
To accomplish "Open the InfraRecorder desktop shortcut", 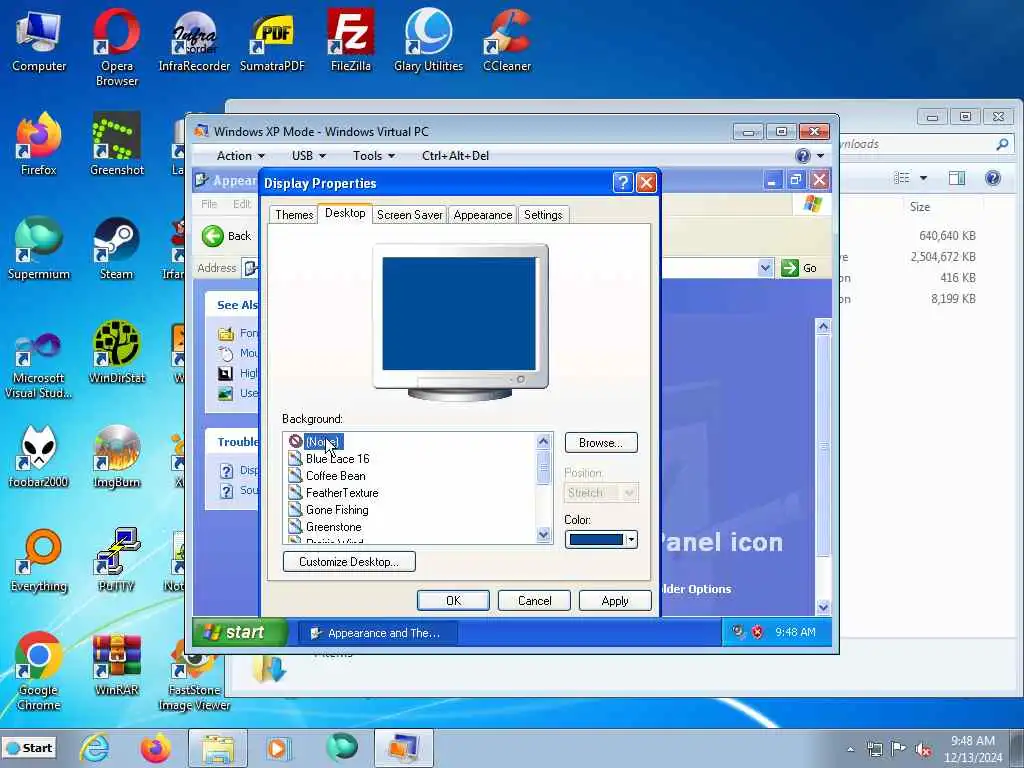I will 194,40.
